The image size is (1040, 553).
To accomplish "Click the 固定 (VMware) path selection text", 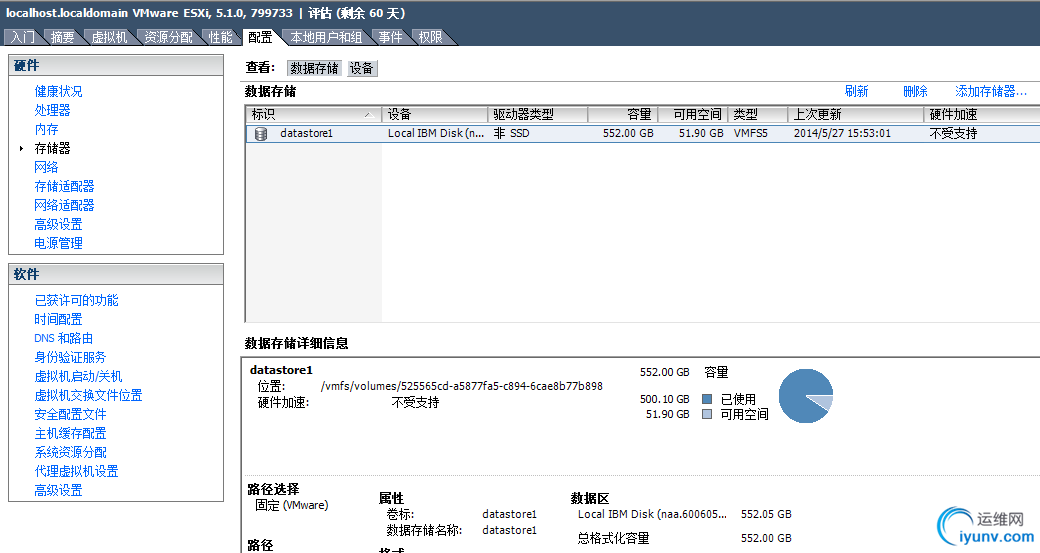I will point(292,505).
